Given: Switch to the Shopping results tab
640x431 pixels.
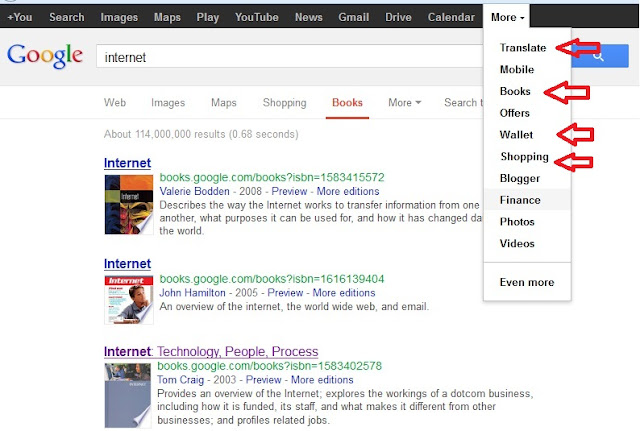Looking at the screenshot, I should 284,102.
